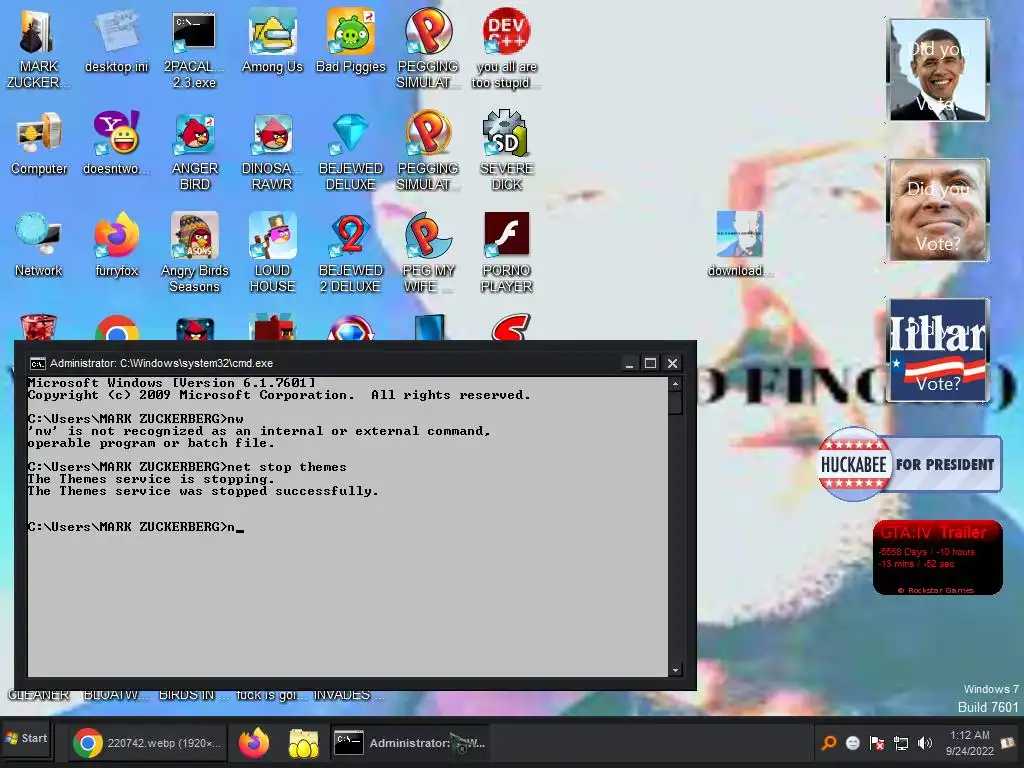The image size is (1024, 768).
Task: Launch the Among Us desktop shortcut
Action: [x=272, y=42]
